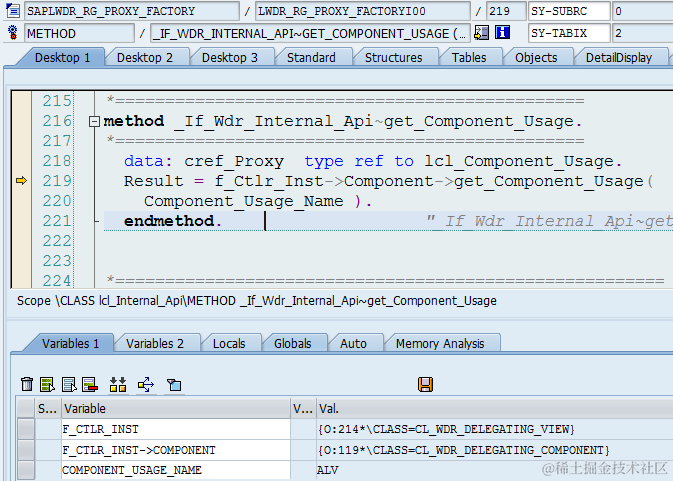
Task: Switch to Variables 2 tab
Action: pyautogui.click(x=155, y=343)
